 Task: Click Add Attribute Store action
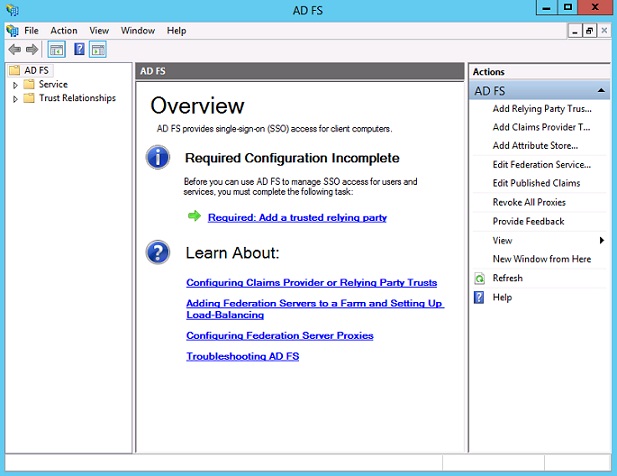[x=535, y=146]
